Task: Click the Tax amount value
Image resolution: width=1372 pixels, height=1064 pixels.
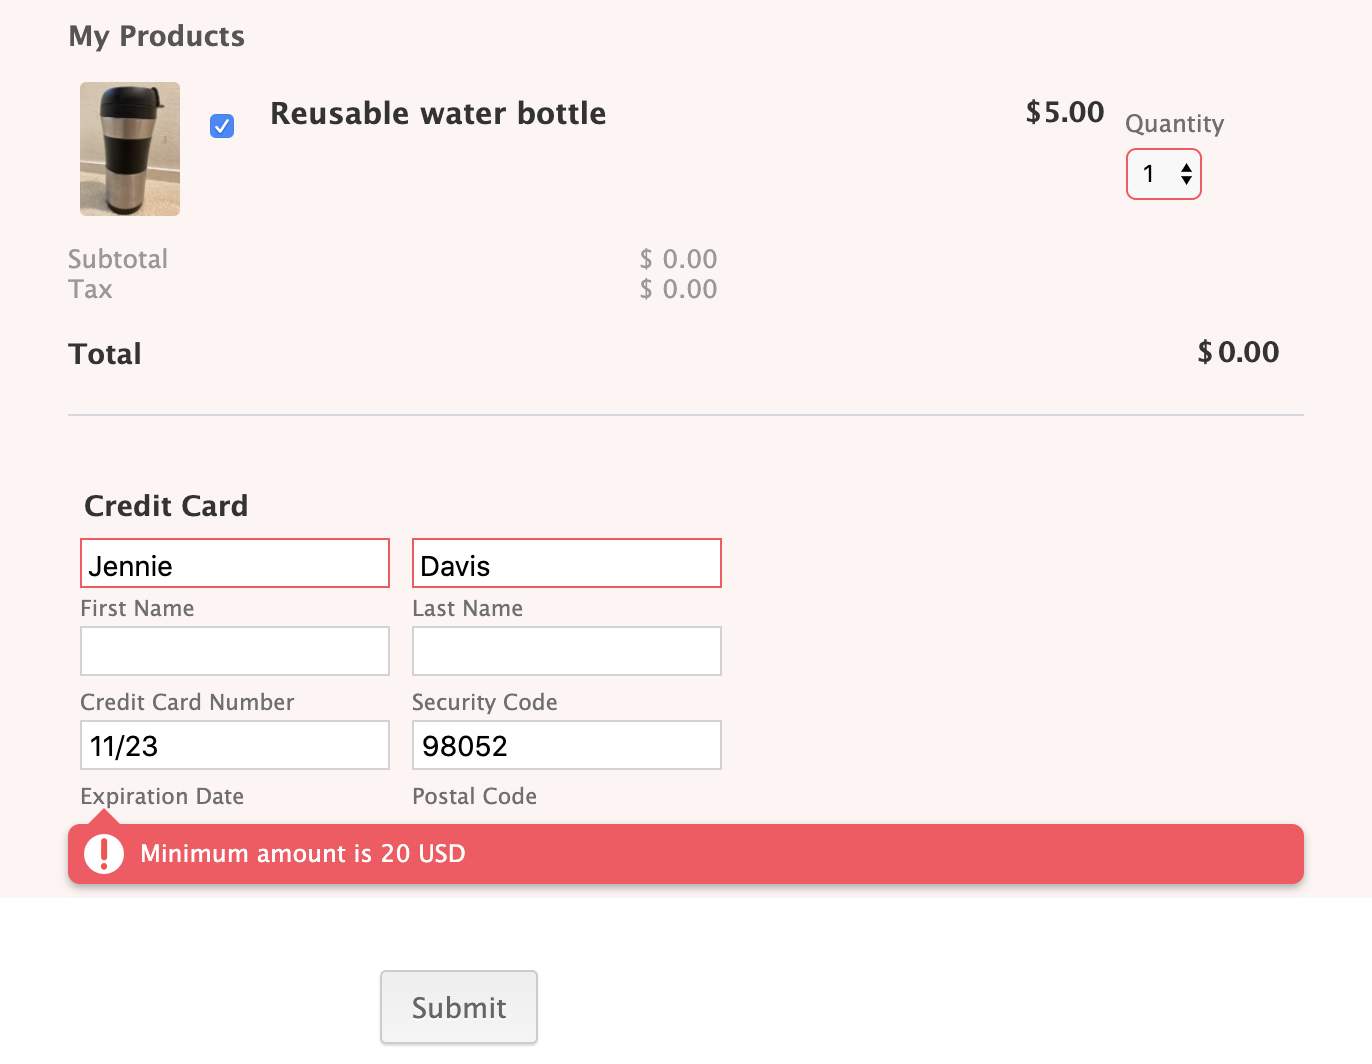Action: pos(678,289)
